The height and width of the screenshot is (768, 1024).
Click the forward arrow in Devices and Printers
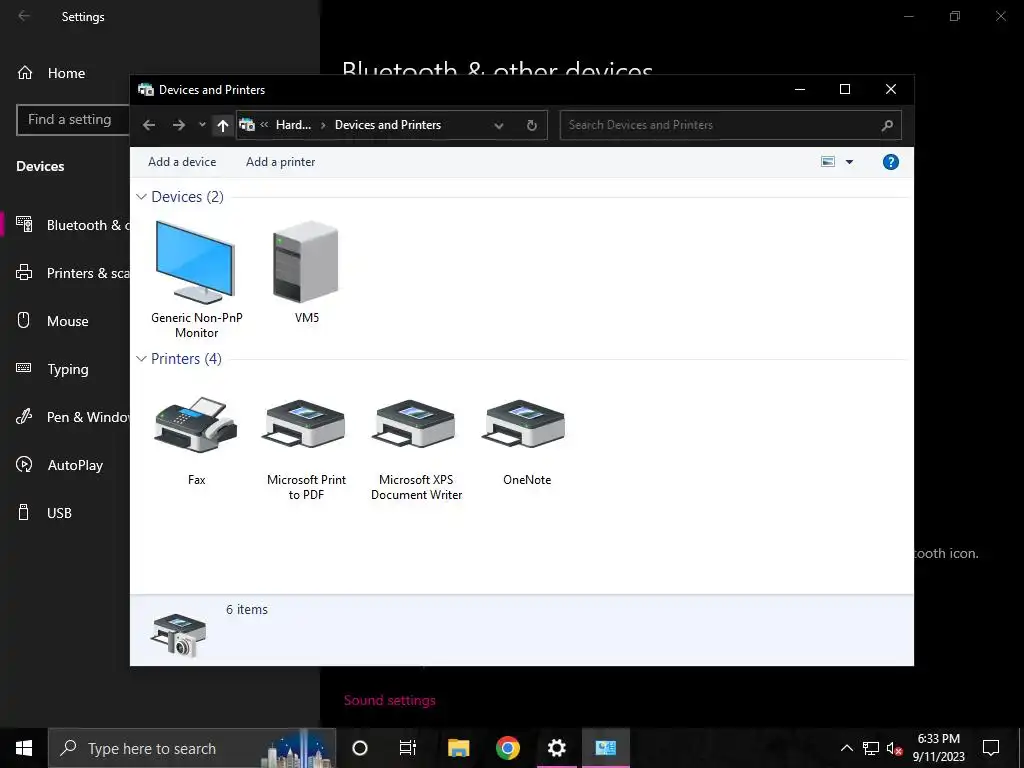click(178, 125)
